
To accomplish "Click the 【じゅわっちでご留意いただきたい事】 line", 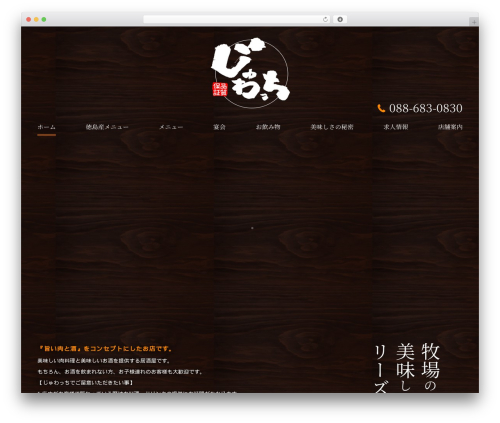I will (86, 383).
